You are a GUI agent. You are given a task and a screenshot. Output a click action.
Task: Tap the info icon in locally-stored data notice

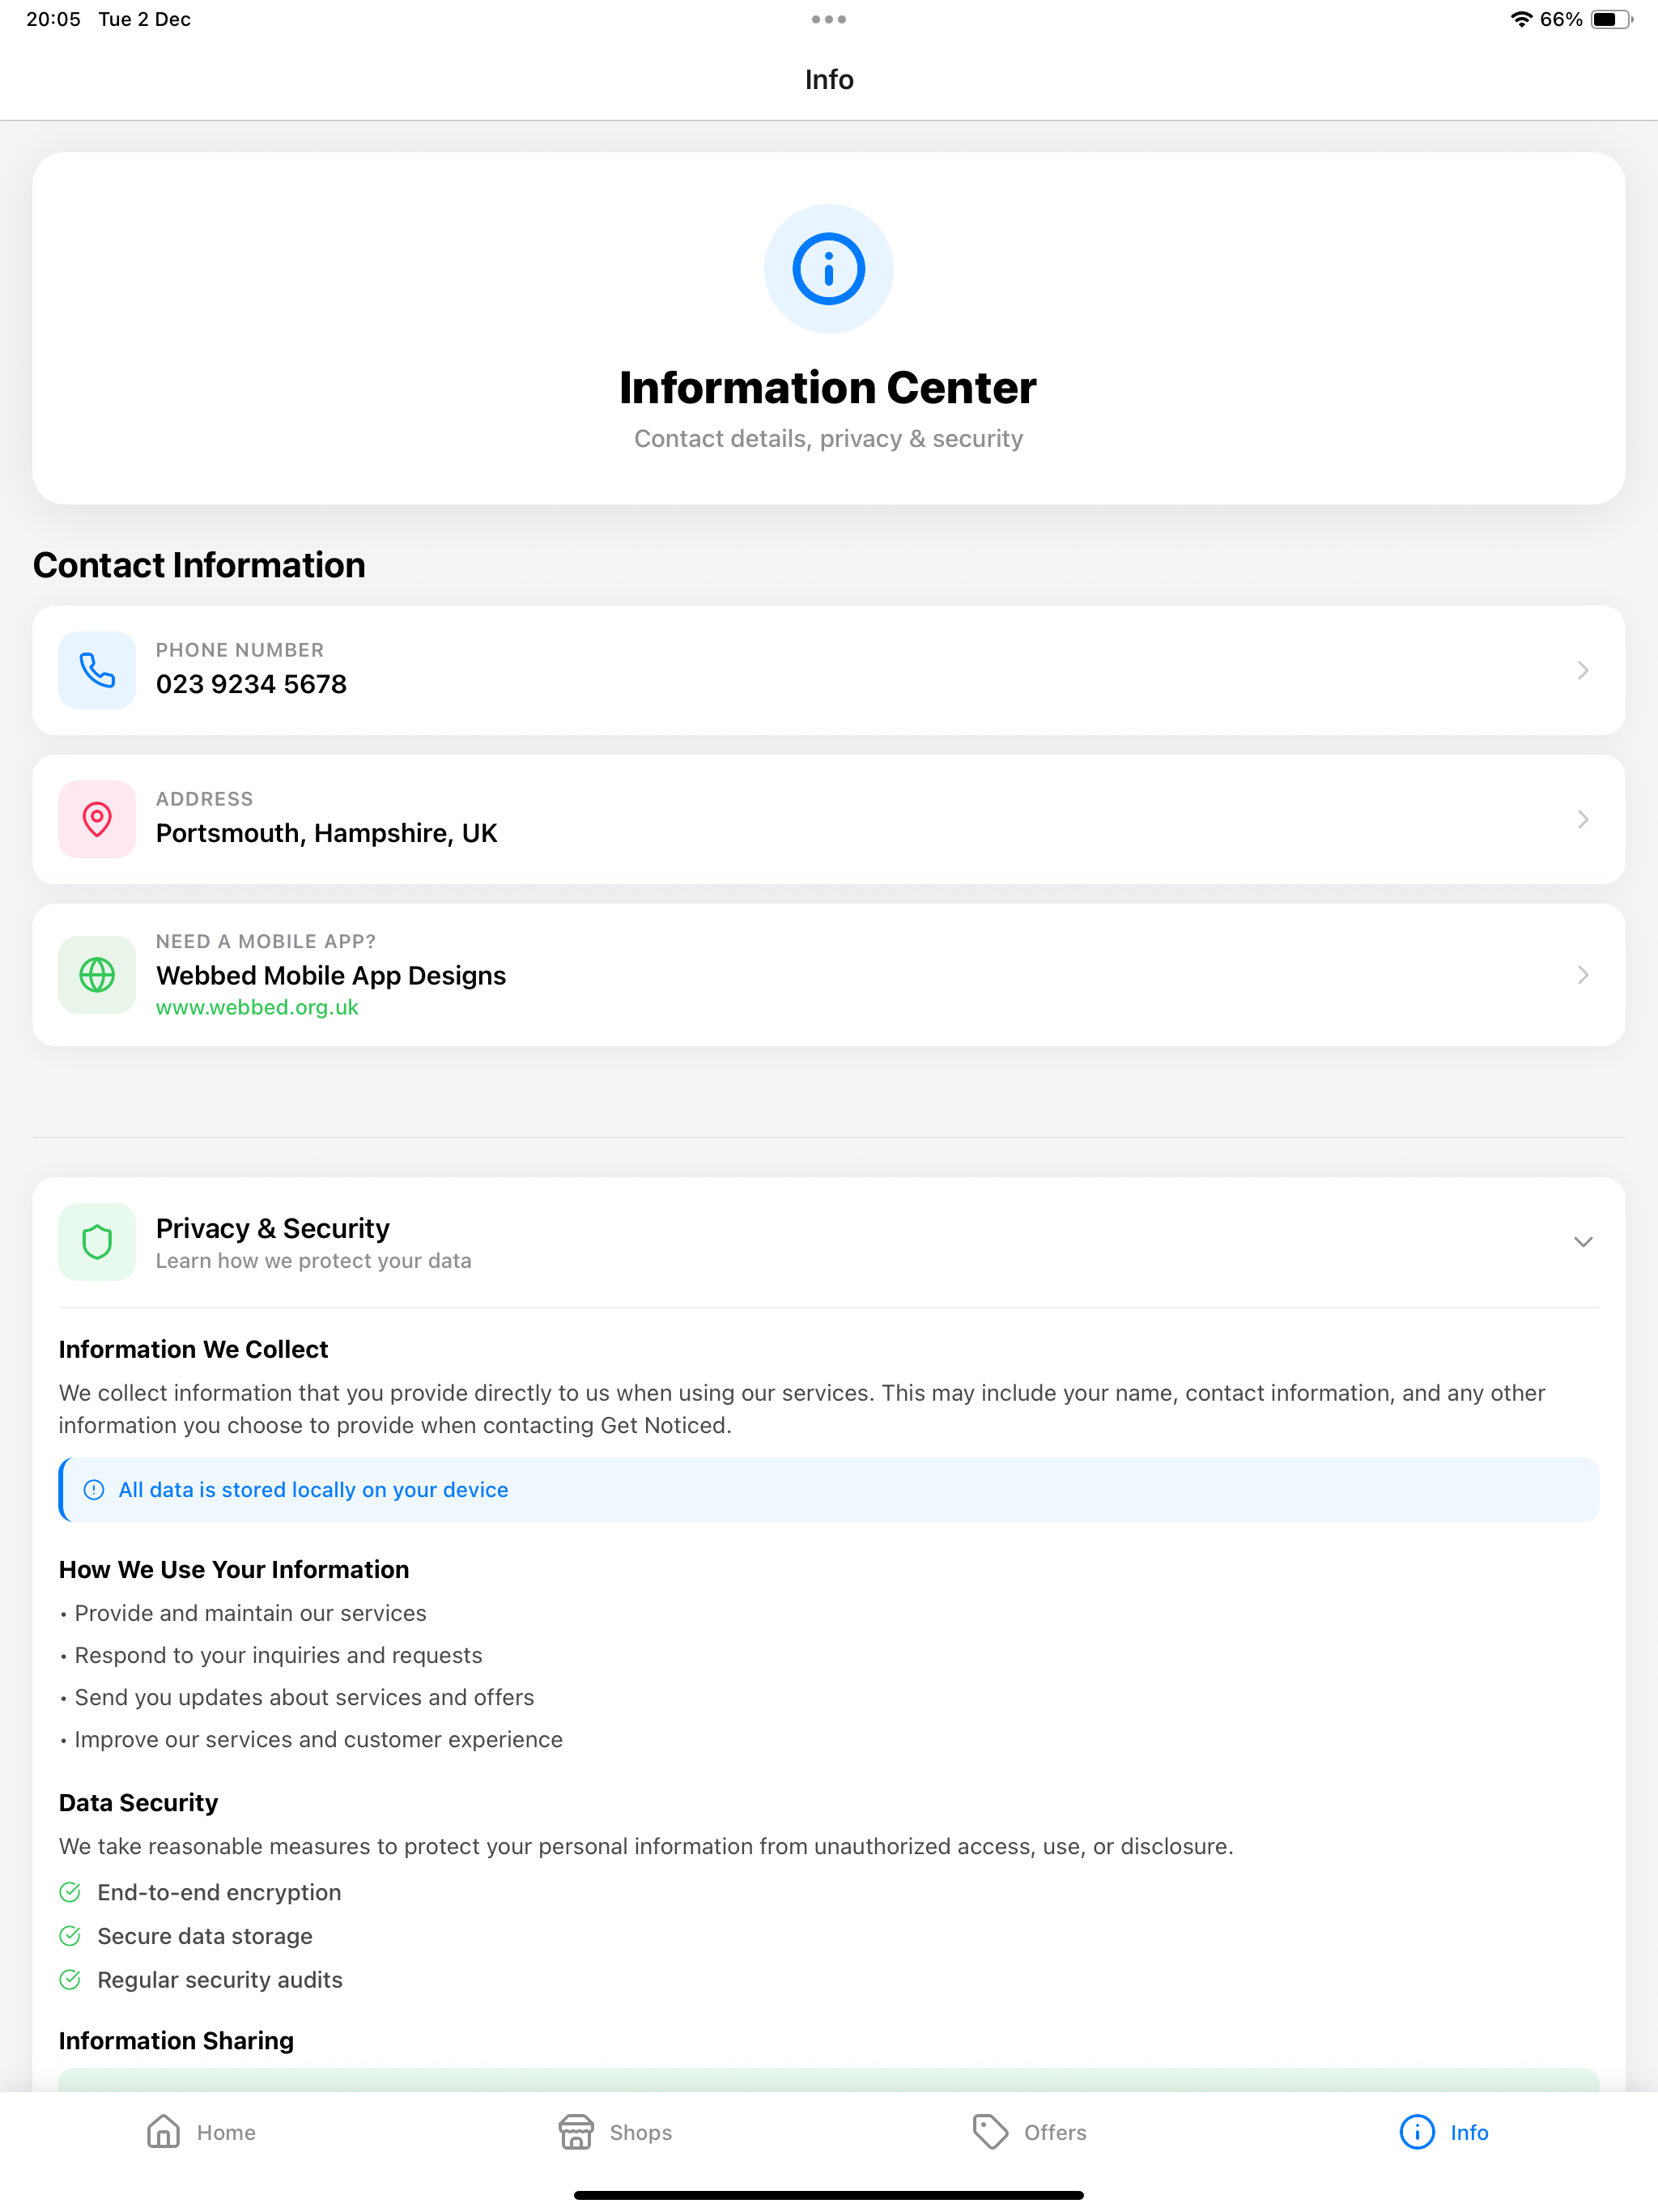(94, 1489)
